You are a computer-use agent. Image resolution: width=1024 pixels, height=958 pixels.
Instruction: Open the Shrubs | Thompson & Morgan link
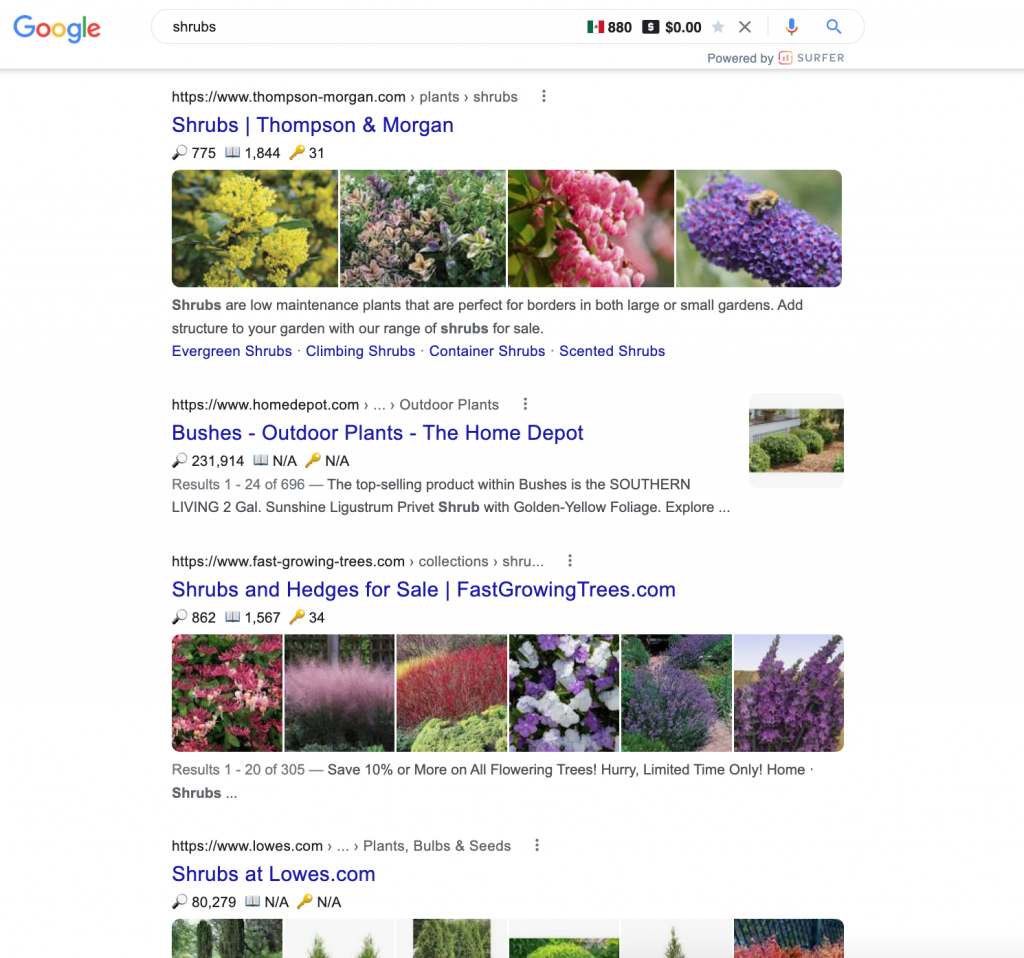(312, 125)
